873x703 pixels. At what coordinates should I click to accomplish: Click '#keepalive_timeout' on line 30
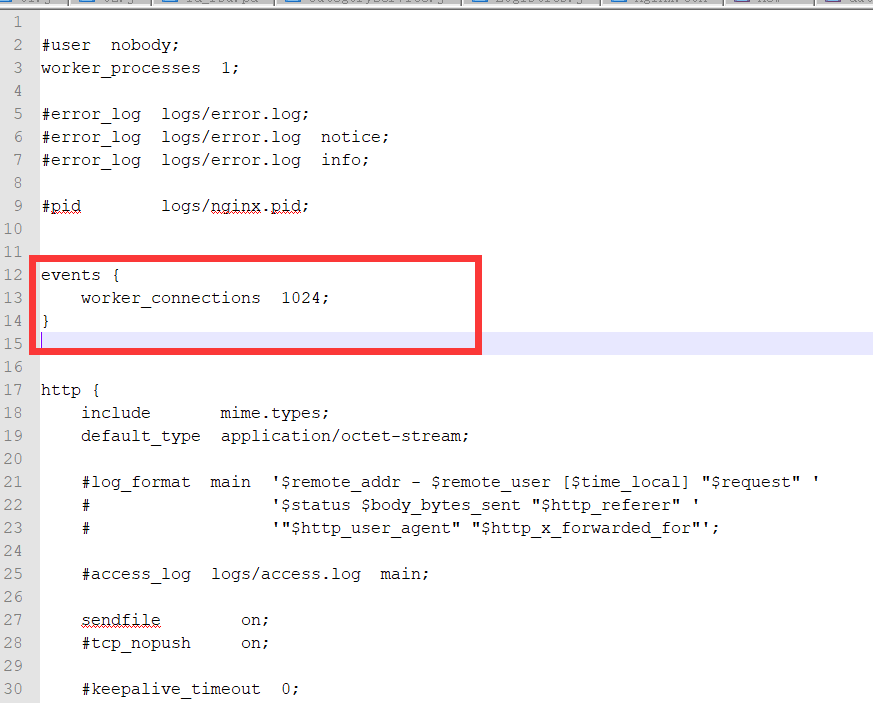tap(171, 689)
